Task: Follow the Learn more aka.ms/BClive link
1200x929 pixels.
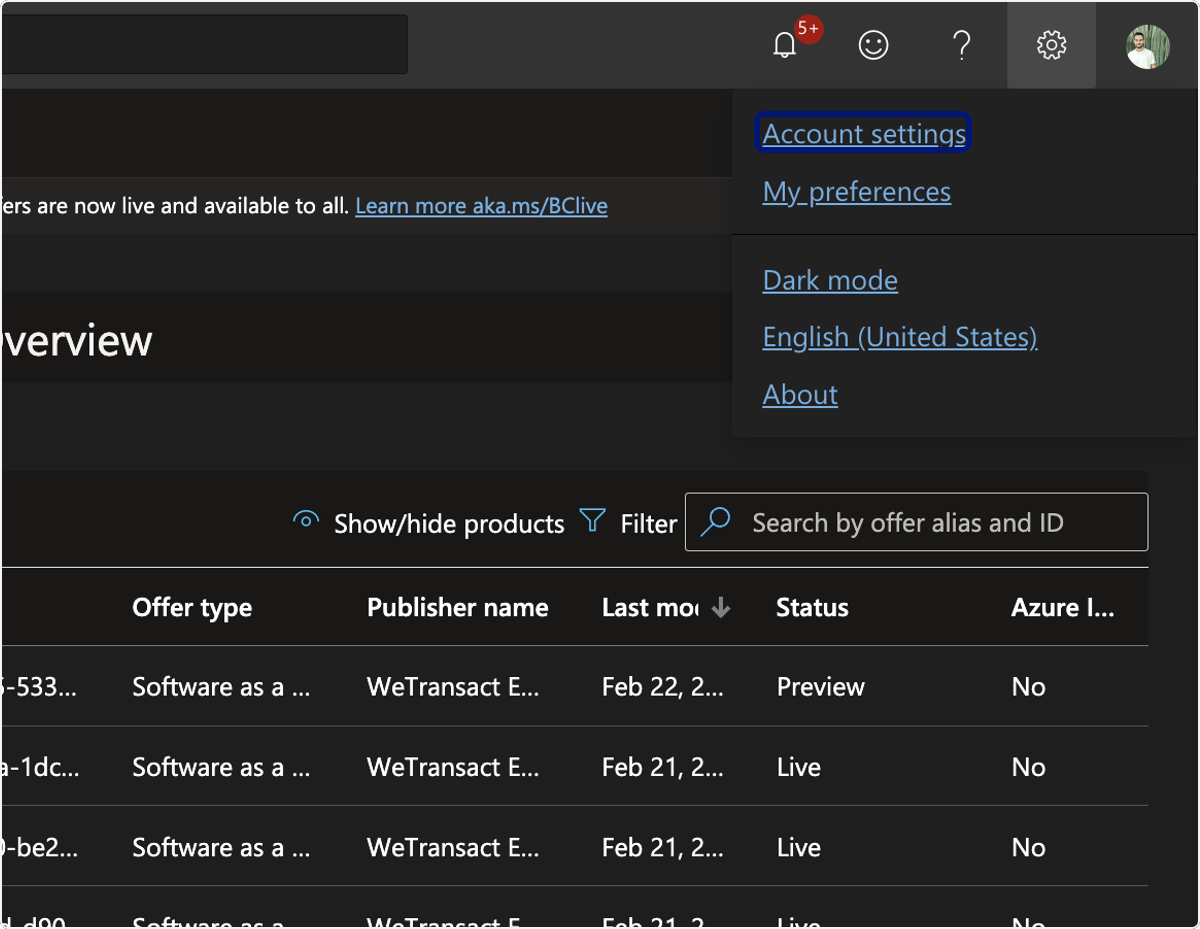Action: click(x=481, y=206)
